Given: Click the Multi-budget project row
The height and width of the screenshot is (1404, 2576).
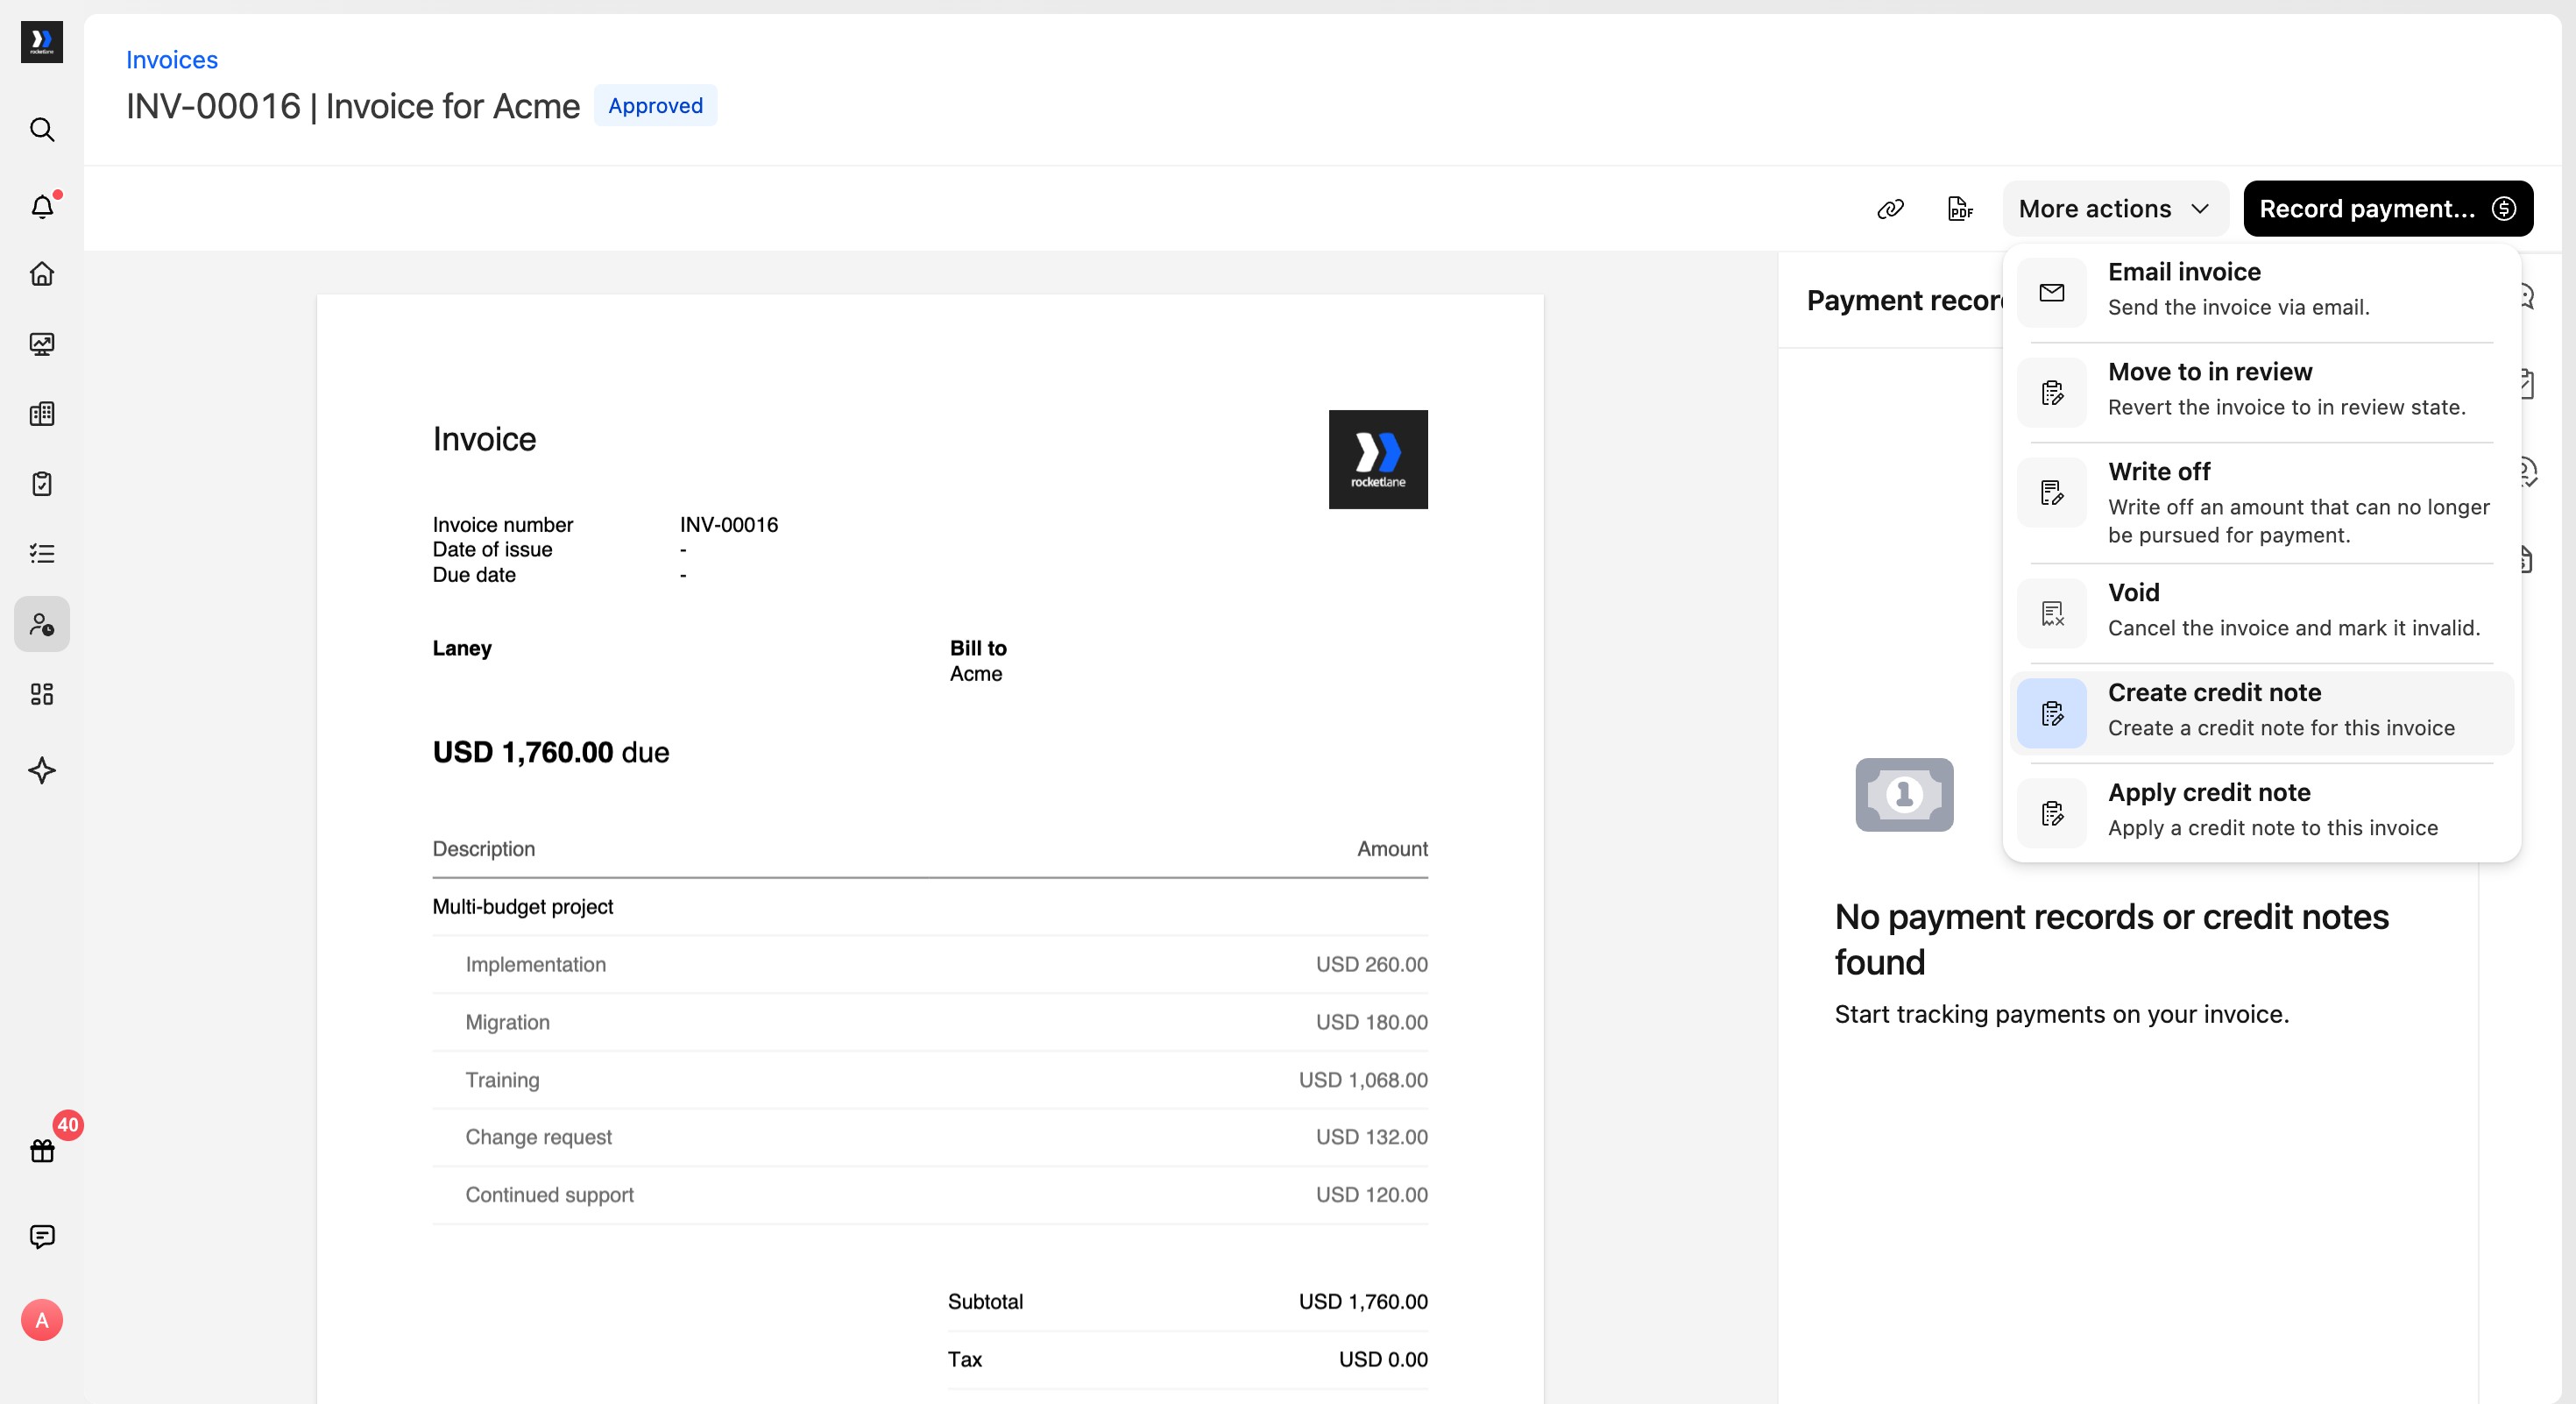Looking at the screenshot, I should click(930, 907).
